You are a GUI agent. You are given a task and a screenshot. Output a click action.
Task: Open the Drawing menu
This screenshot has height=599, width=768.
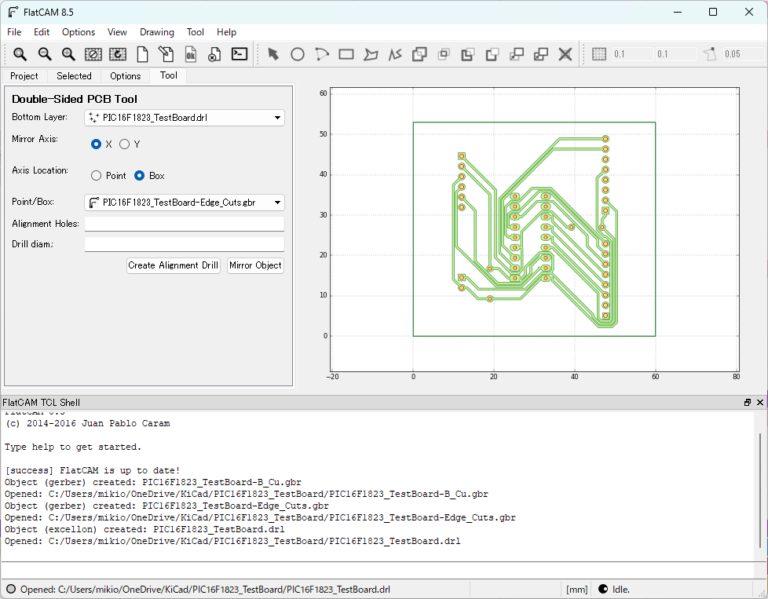pyautogui.click(x=157, y=32)
